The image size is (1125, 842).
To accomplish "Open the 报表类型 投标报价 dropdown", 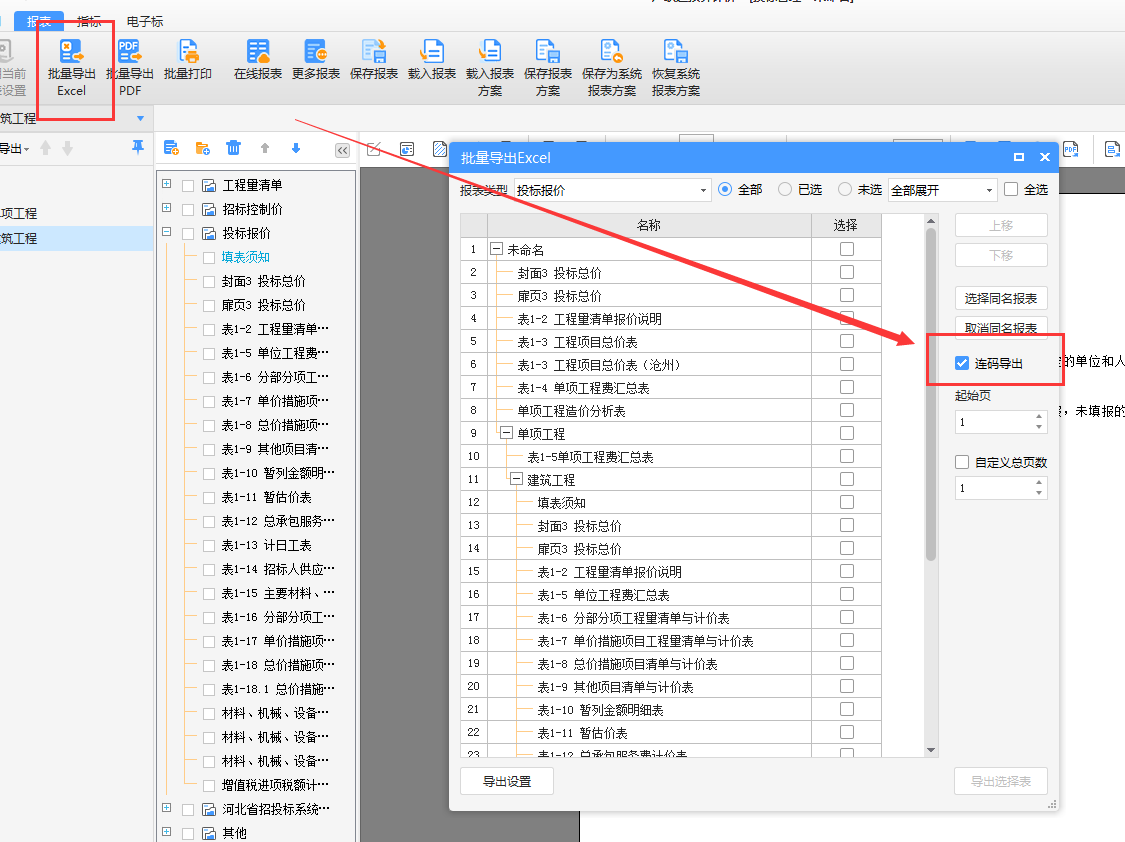I will [x=613, y=190].
